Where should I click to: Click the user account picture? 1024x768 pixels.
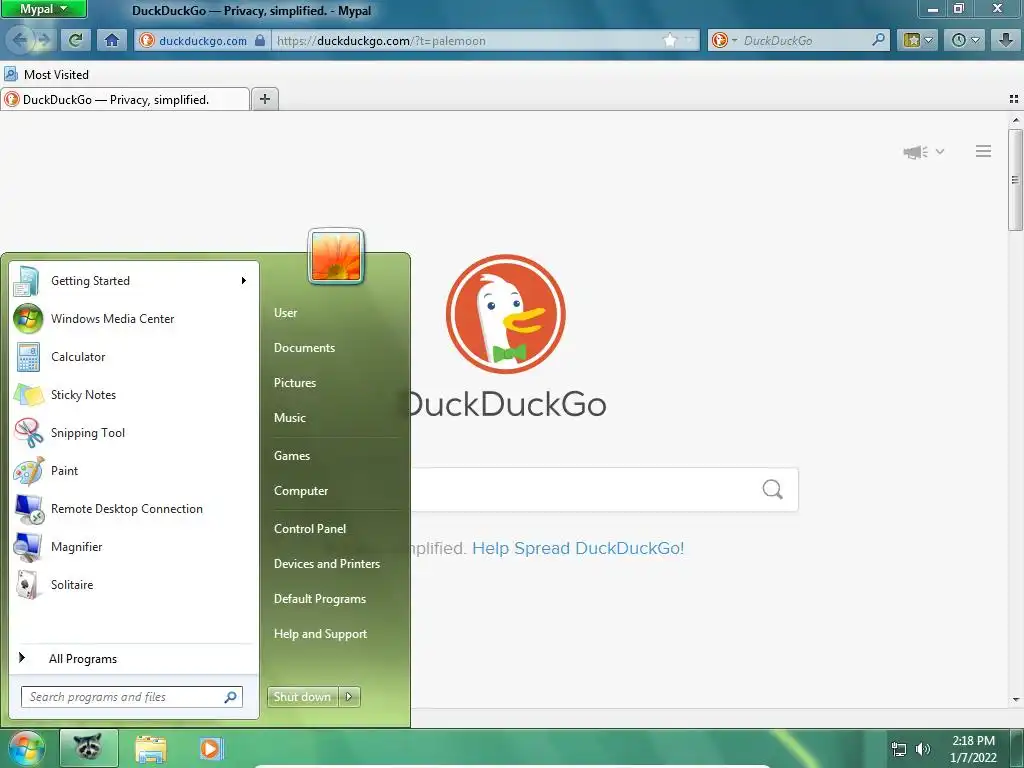[336, 257]
